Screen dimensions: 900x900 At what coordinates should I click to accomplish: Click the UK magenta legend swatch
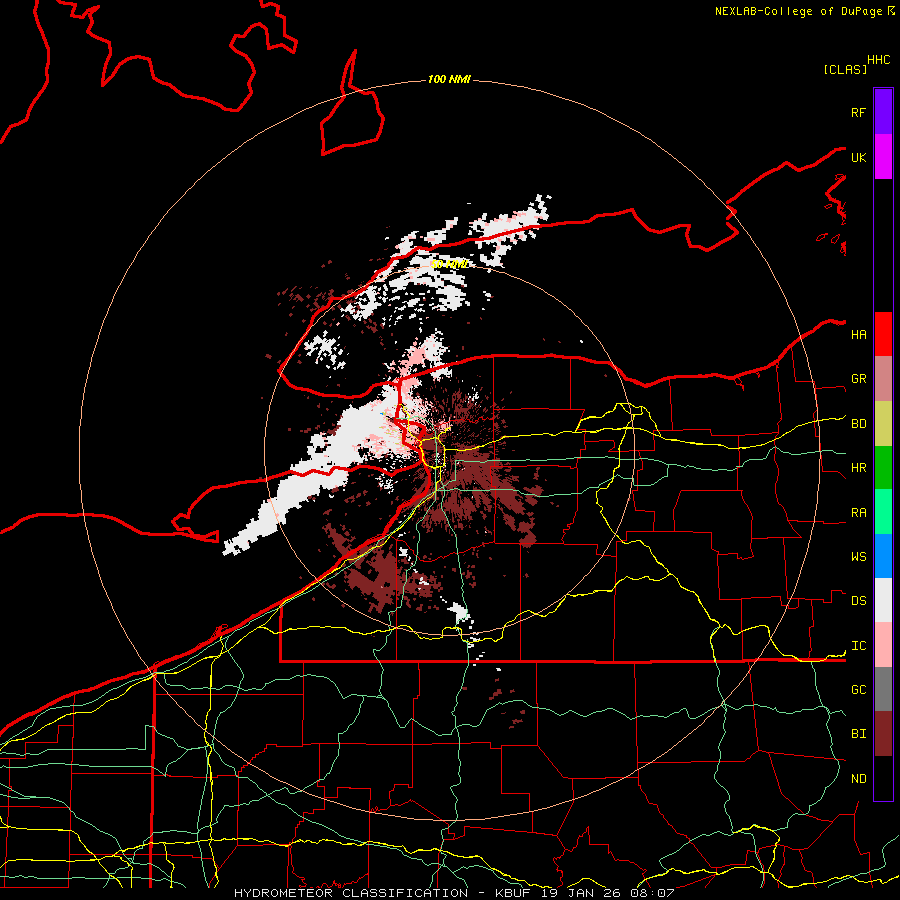(883, 157)
